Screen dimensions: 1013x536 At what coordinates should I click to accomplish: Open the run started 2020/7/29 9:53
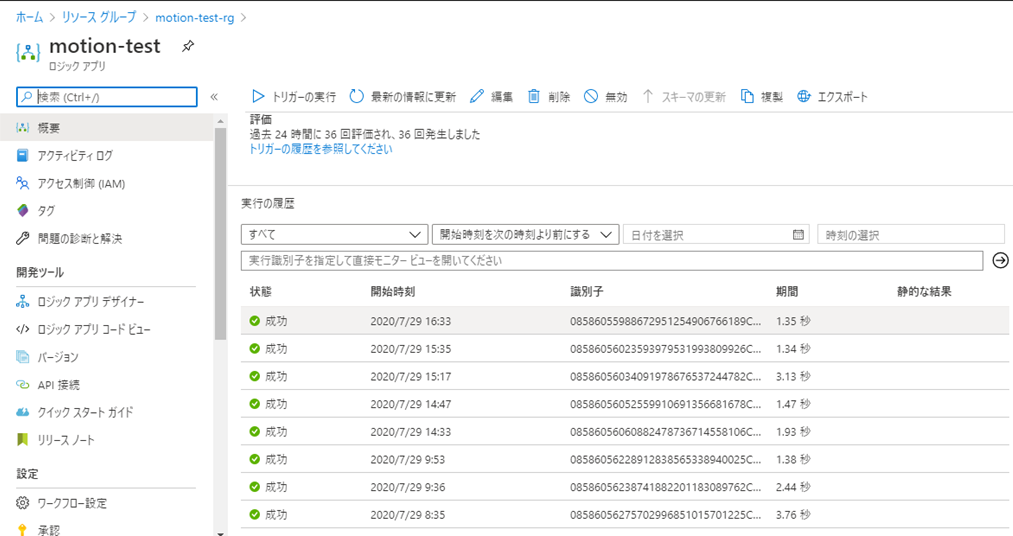(x=625, y=459)
